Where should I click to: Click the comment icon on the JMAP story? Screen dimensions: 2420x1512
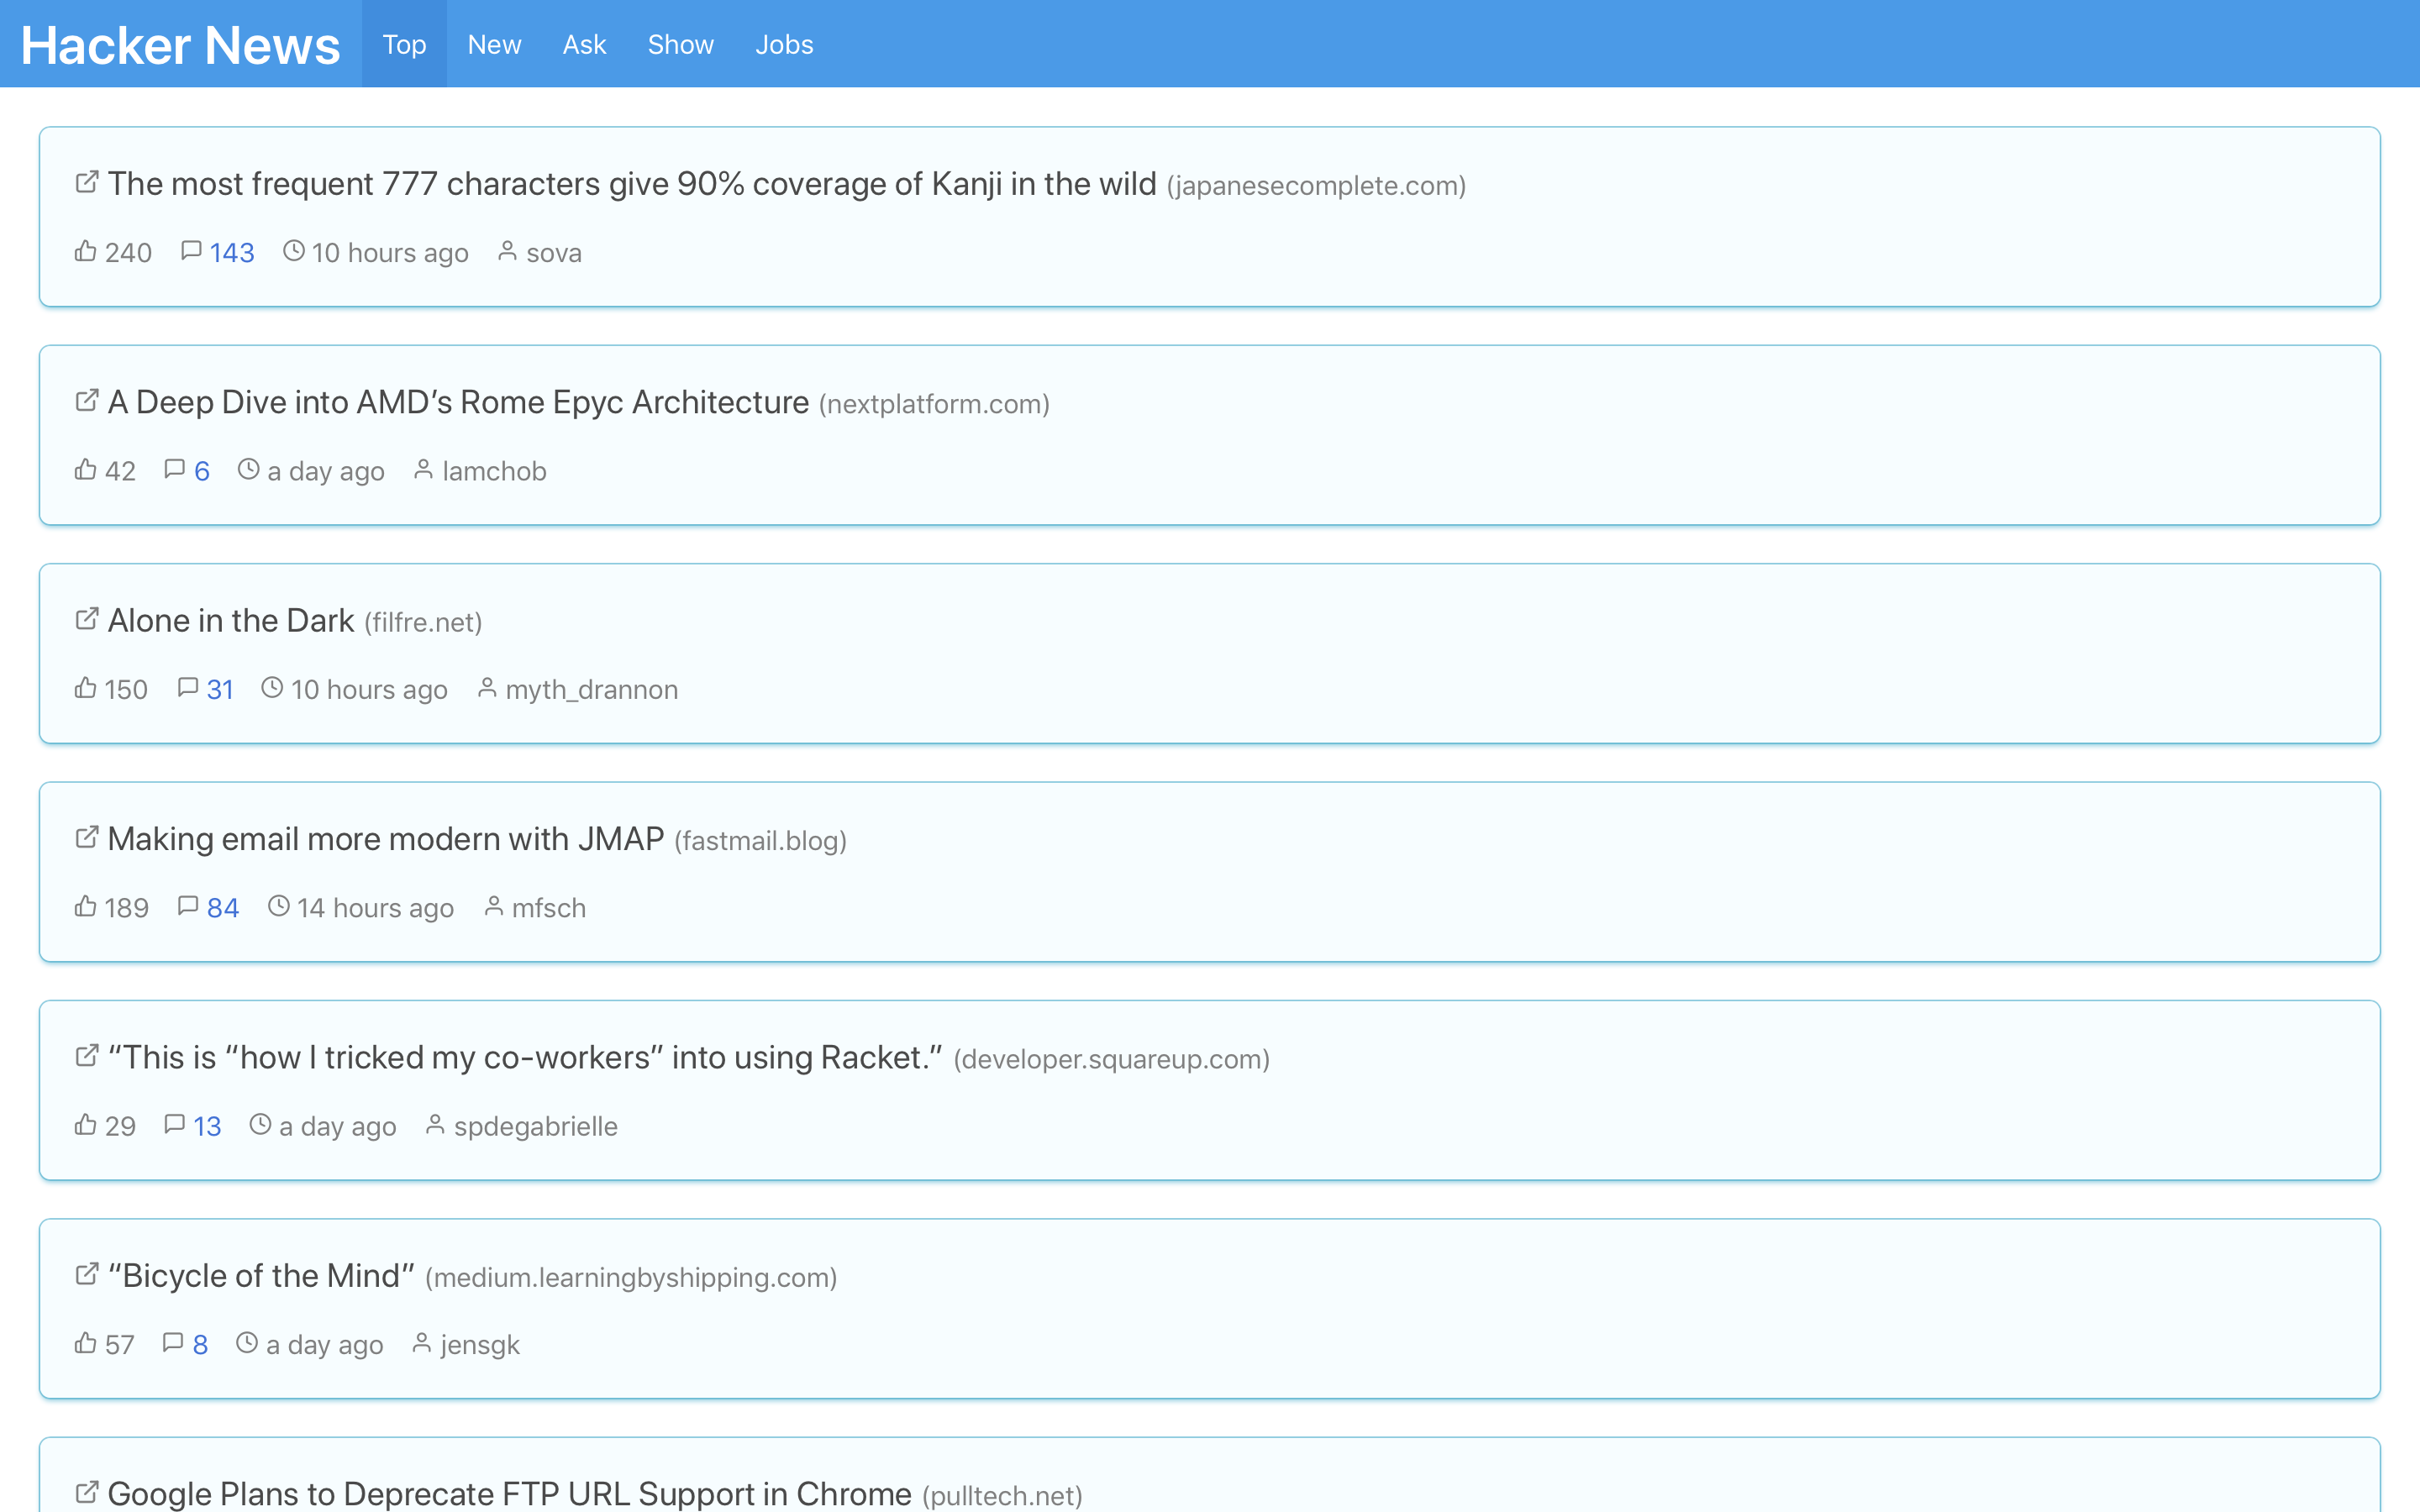tap(187, 906)
